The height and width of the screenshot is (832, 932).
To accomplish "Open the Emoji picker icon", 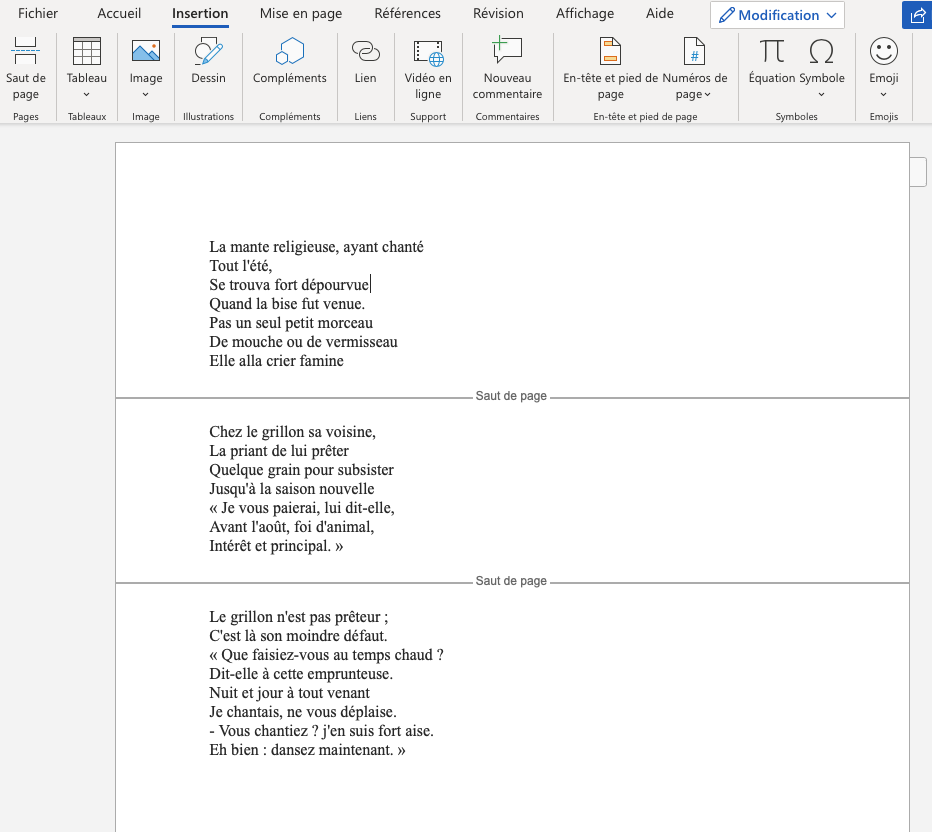I will pyautogui.click(x=884, y=51).
